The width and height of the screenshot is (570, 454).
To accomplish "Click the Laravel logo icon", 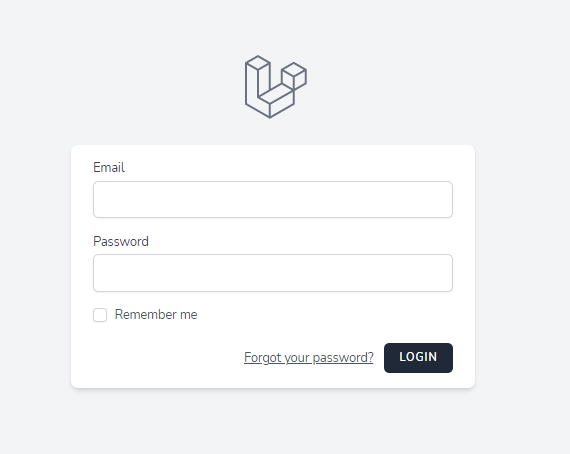I will tap(276, 87).
